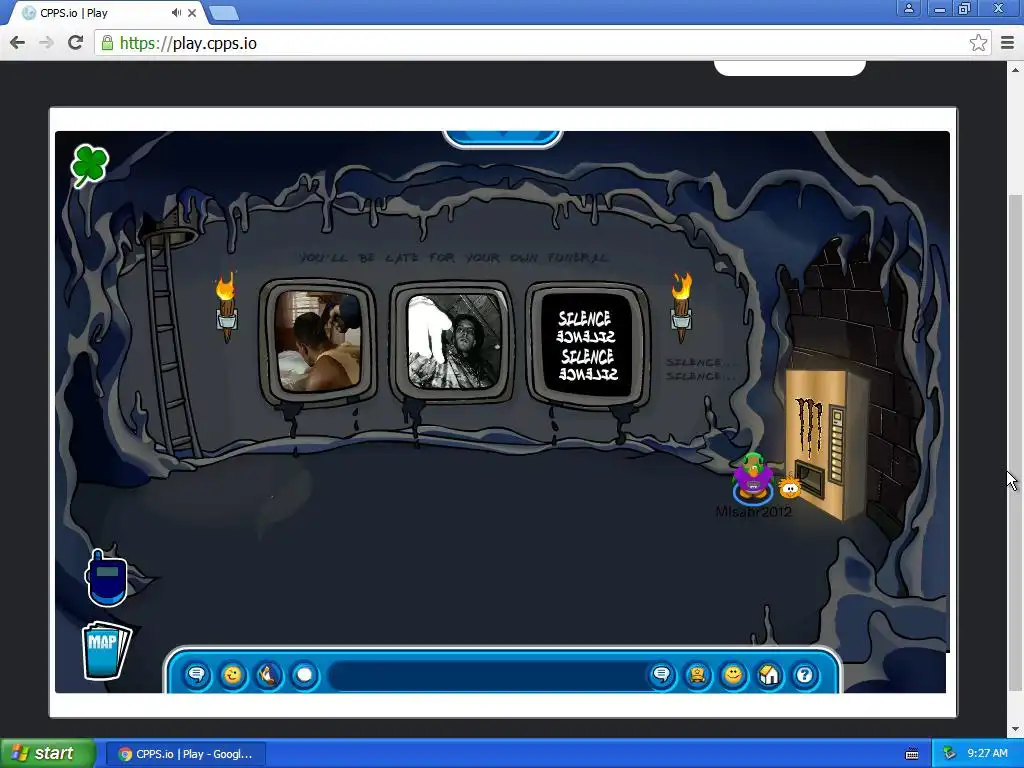Click the Monster vending machine
The width and height of the screenshot is (1024, 768).
pyautogui.click(x=826, y=444)
